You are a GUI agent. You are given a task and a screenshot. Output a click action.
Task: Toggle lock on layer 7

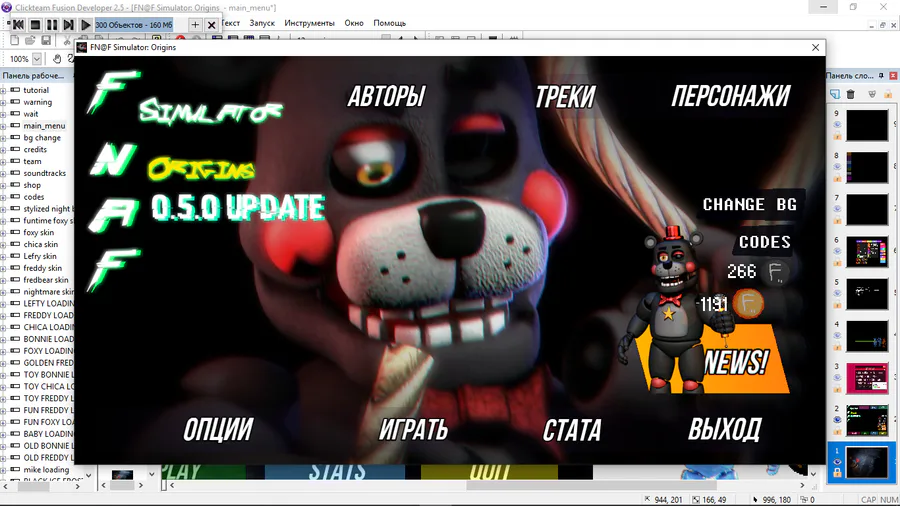click(837, 220)
